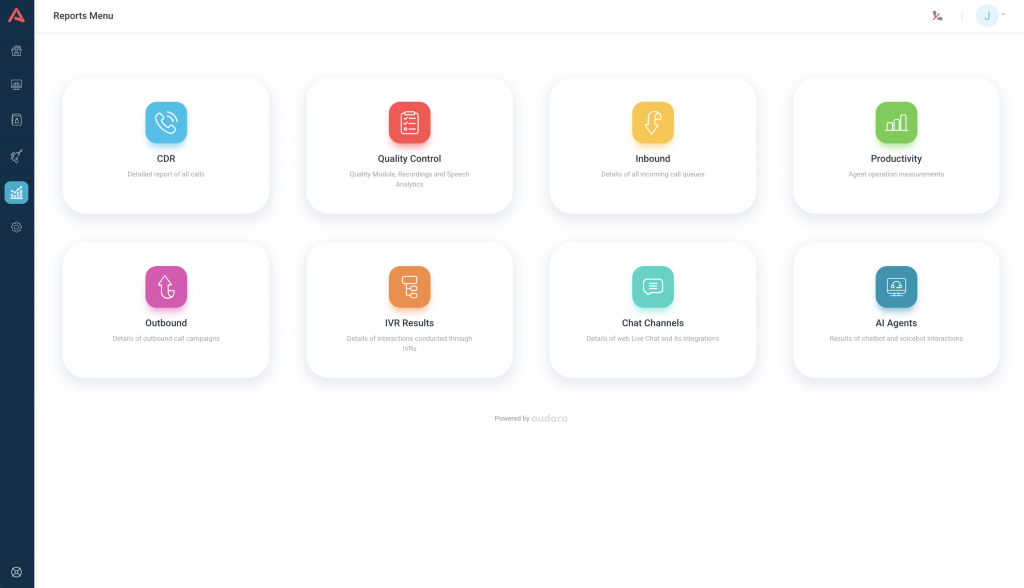Open the orange IVR Results icon

pos(409,287)
